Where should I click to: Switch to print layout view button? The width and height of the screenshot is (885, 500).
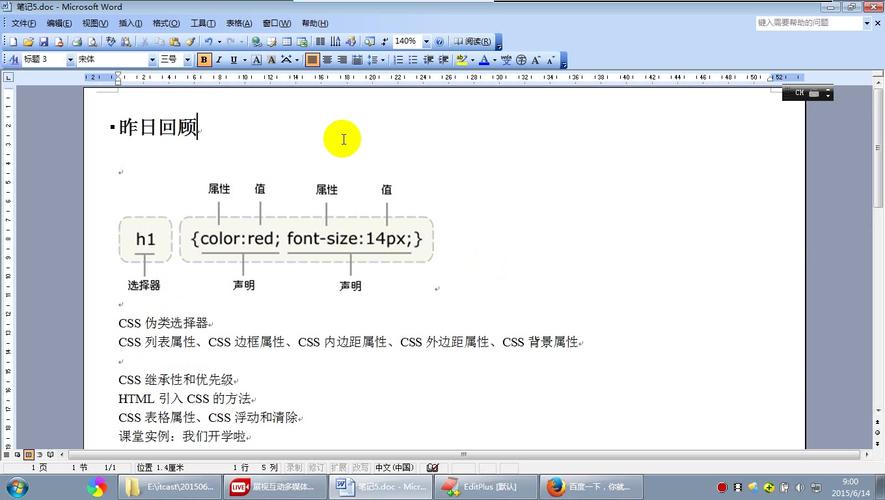29,454
